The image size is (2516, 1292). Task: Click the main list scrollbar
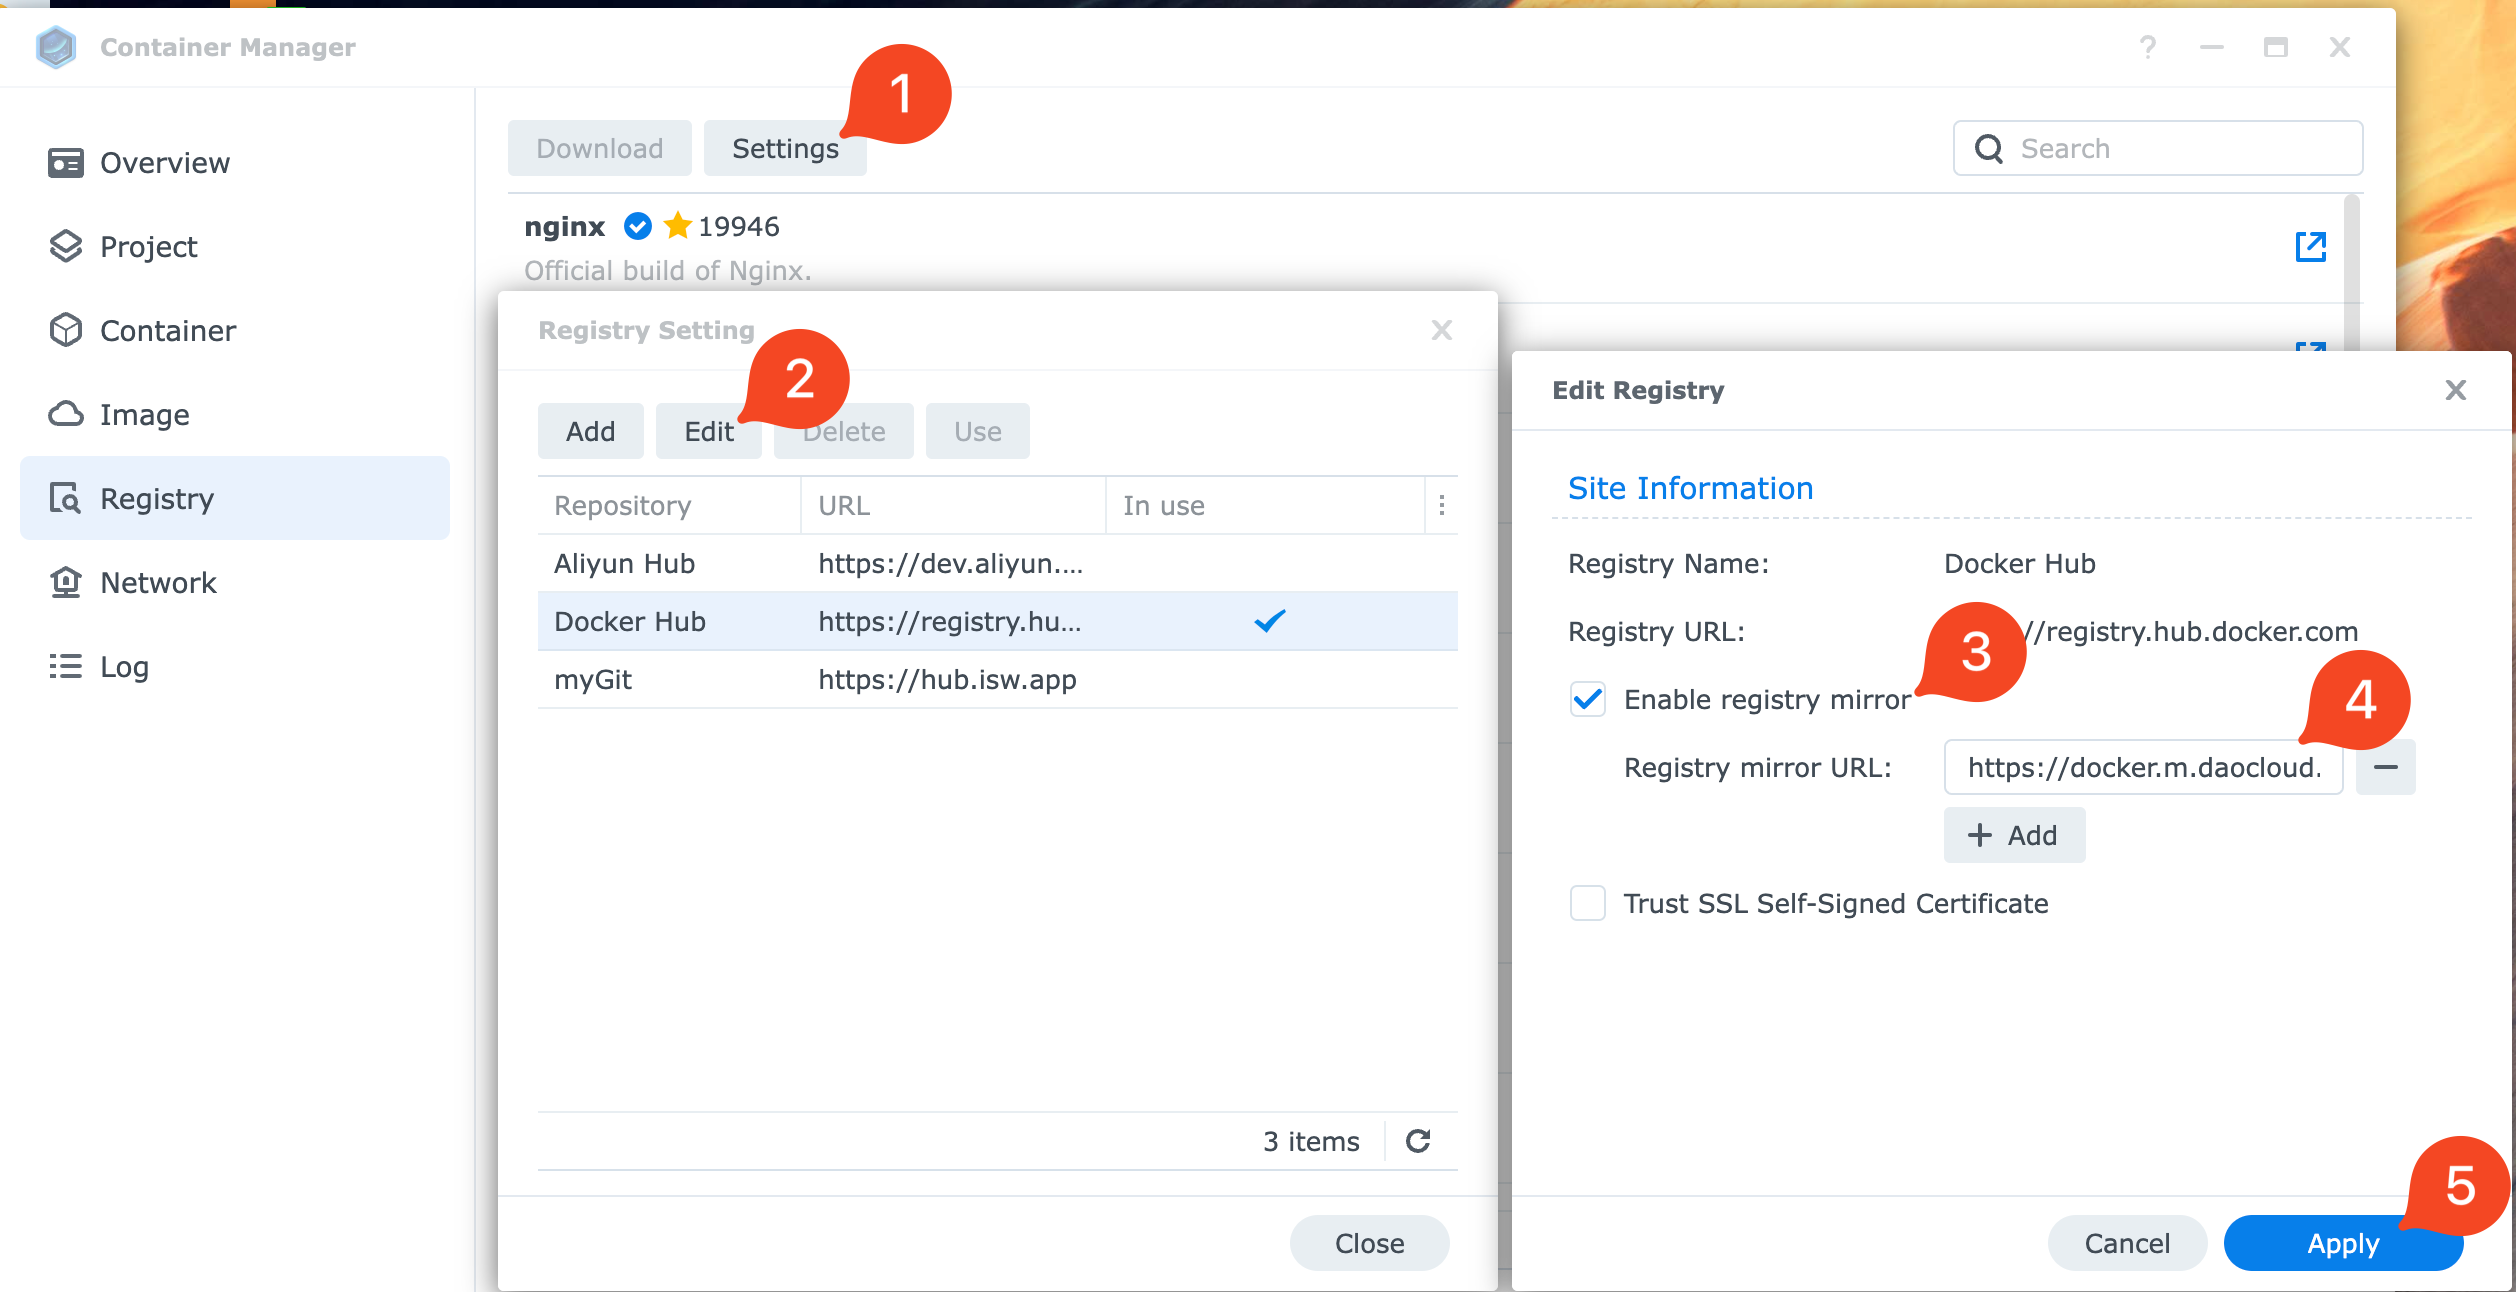click(2352, 270)
